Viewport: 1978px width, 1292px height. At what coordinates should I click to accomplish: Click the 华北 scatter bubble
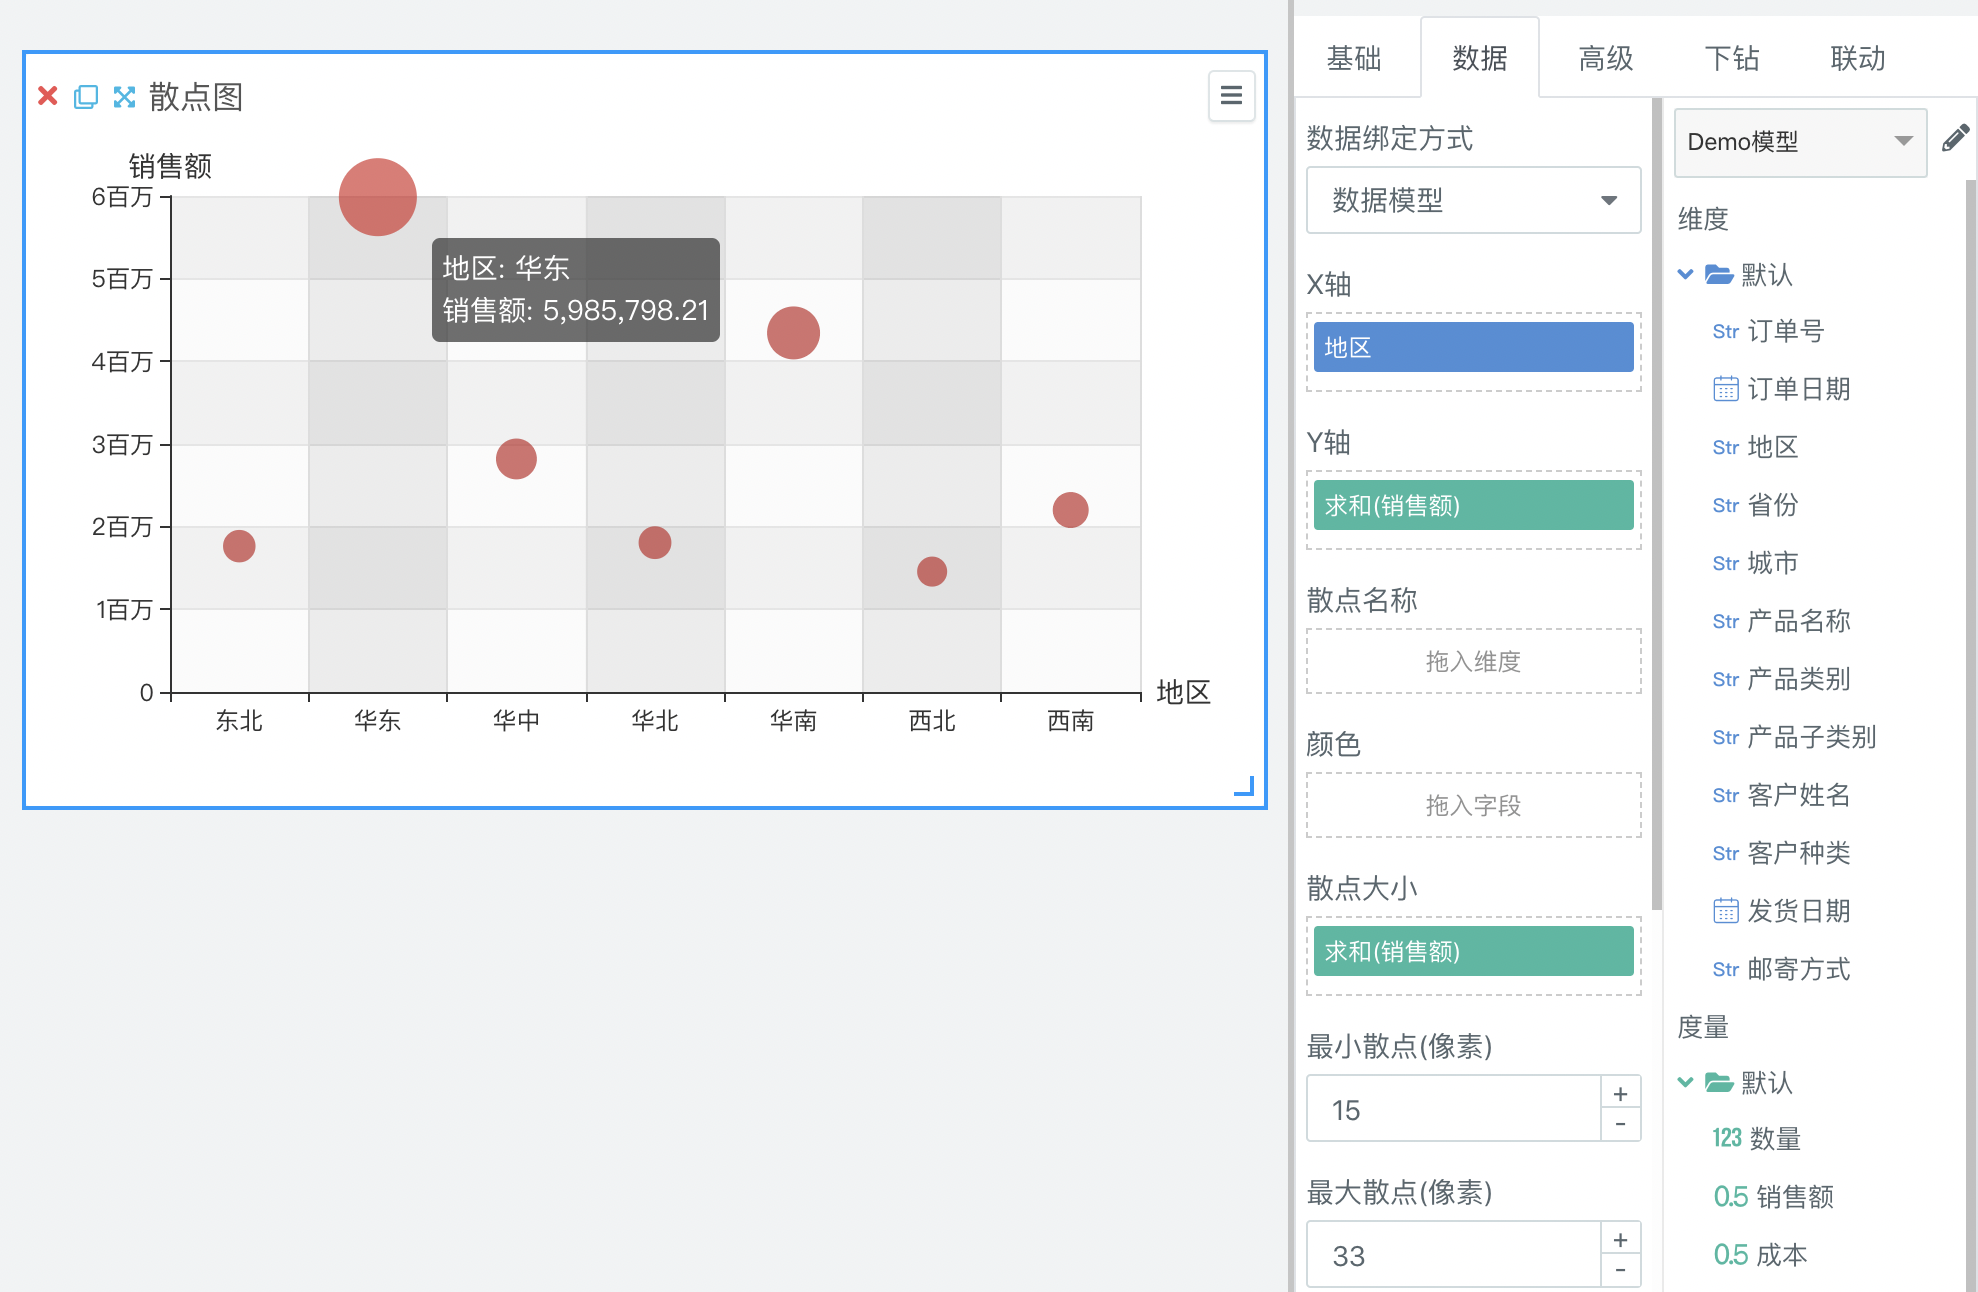(x=655, y=543)
